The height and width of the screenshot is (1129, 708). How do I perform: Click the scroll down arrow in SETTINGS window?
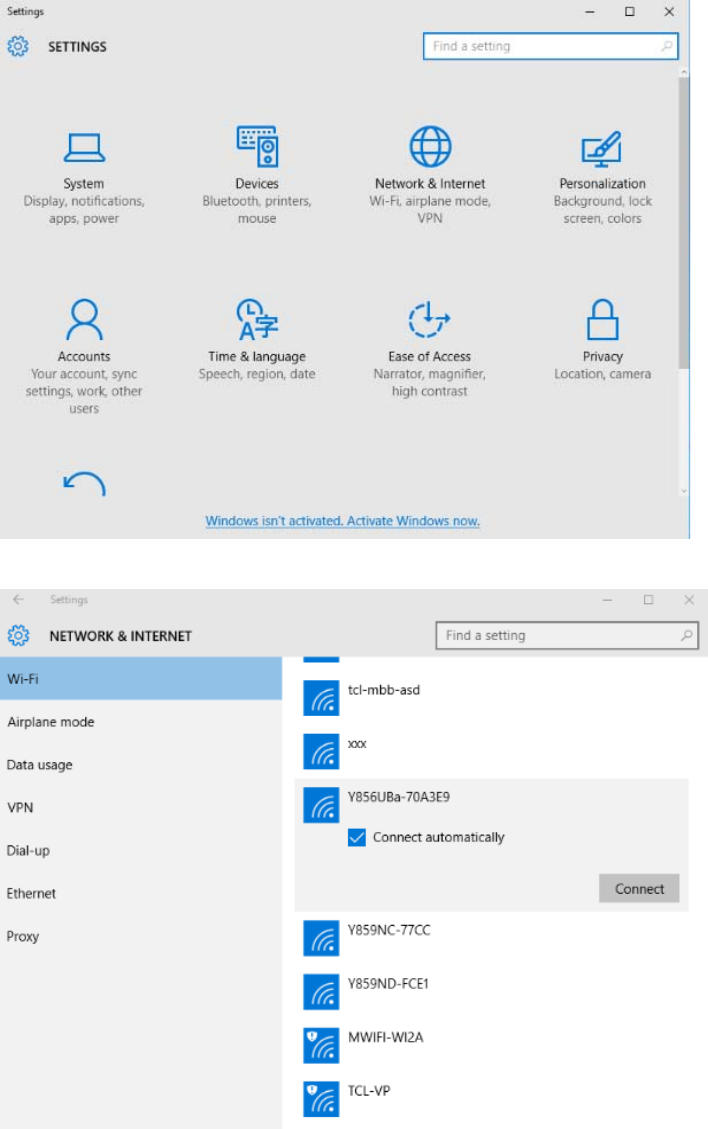point(684,491)
